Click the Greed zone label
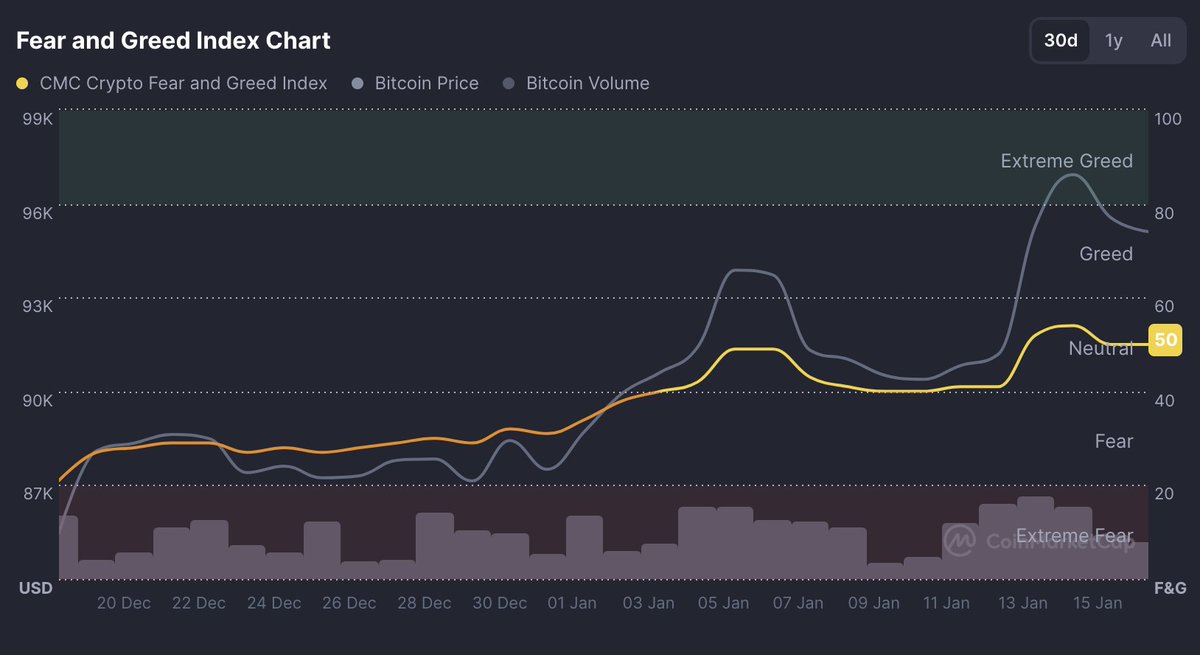1200x655 pixels. [1106, 254]
